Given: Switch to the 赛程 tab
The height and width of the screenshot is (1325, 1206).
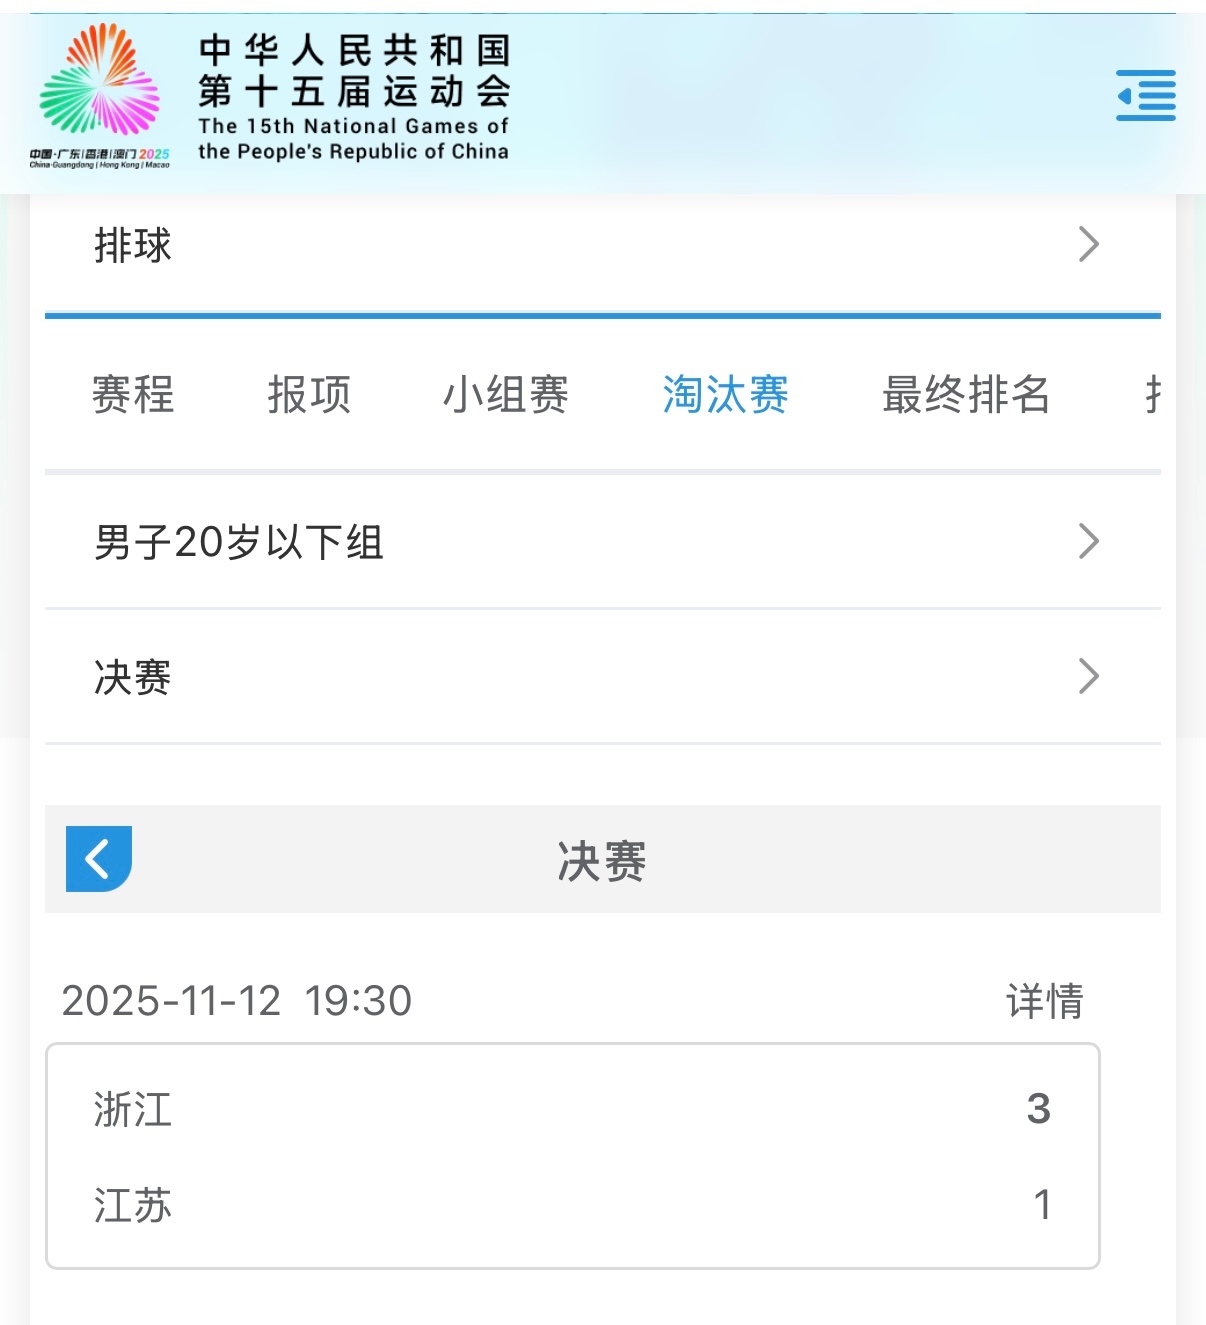Looking at the screenshot, I should (x=133, y=394).
